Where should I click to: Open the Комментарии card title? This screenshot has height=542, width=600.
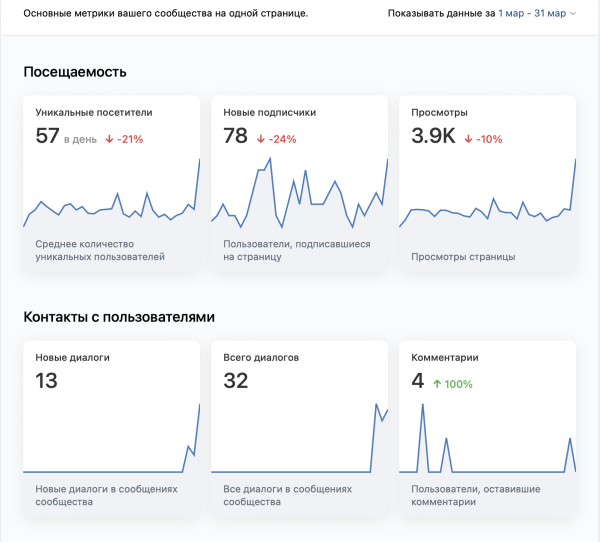click(445, 357)
